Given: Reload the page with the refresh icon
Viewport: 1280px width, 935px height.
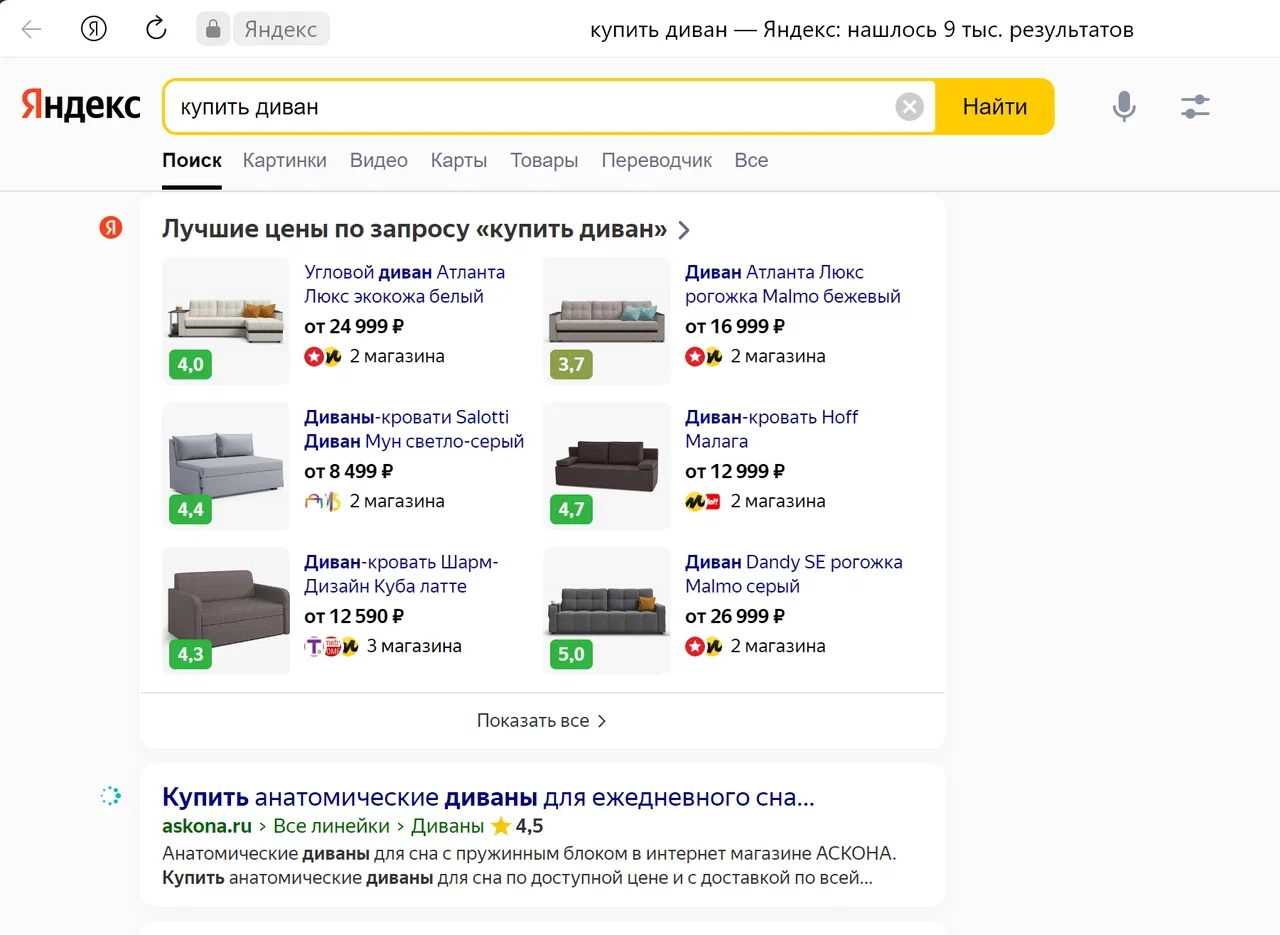Looking at the screenshot, I should click(156, 28).
